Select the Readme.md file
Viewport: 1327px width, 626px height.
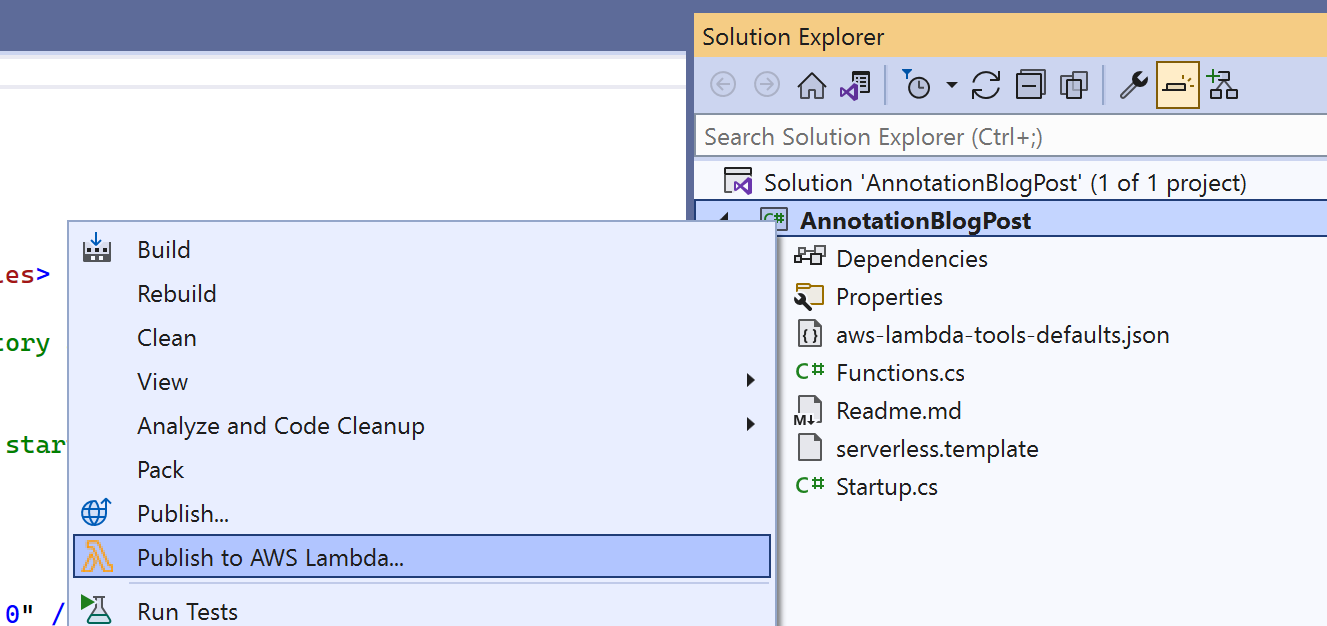click(899, 411)
